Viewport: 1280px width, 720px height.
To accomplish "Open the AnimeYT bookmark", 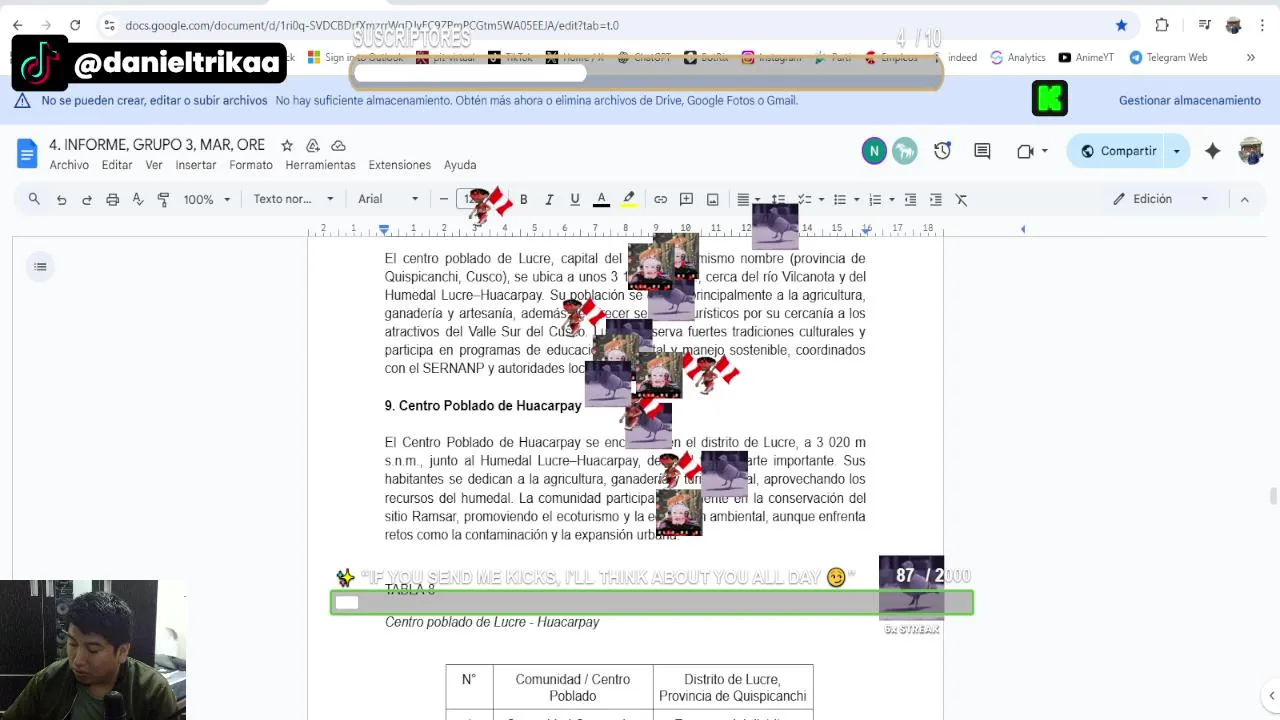I will [x=1086, y=57].
